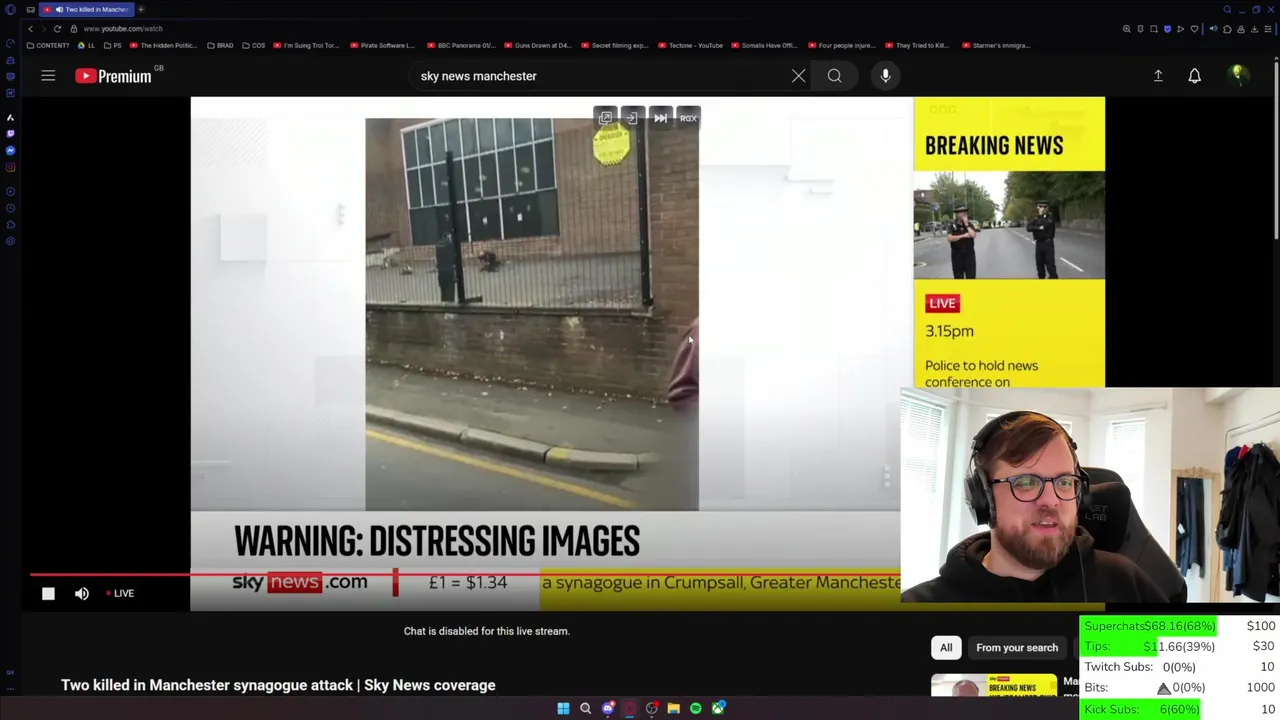1280x720 pixels.
Task: Open 'BBC Panorama' bookmark
Action: coord(461,45)
